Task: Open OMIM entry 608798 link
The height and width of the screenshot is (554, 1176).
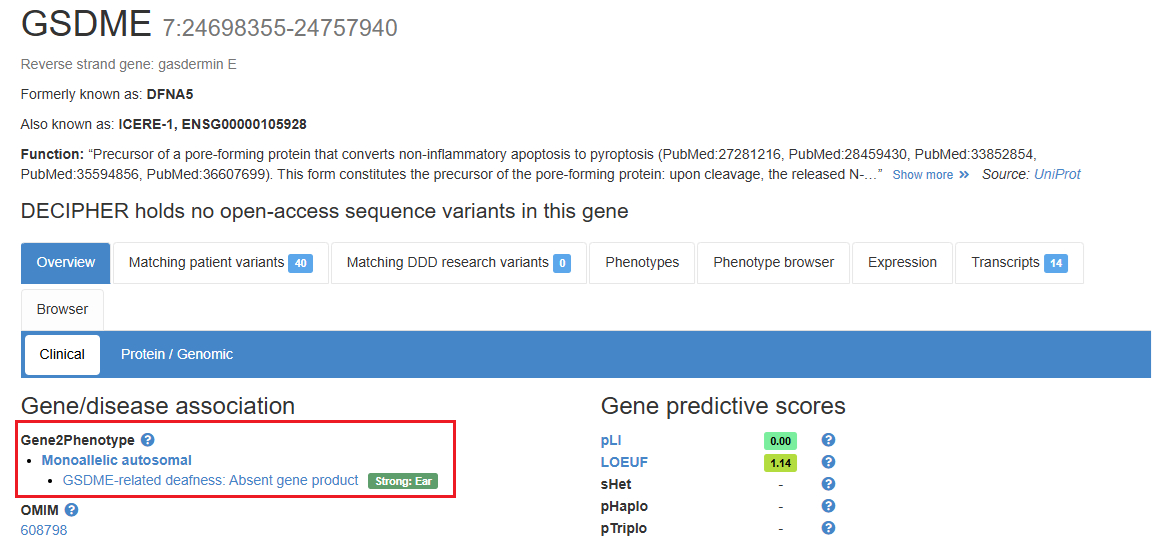Action: (44, 530)
